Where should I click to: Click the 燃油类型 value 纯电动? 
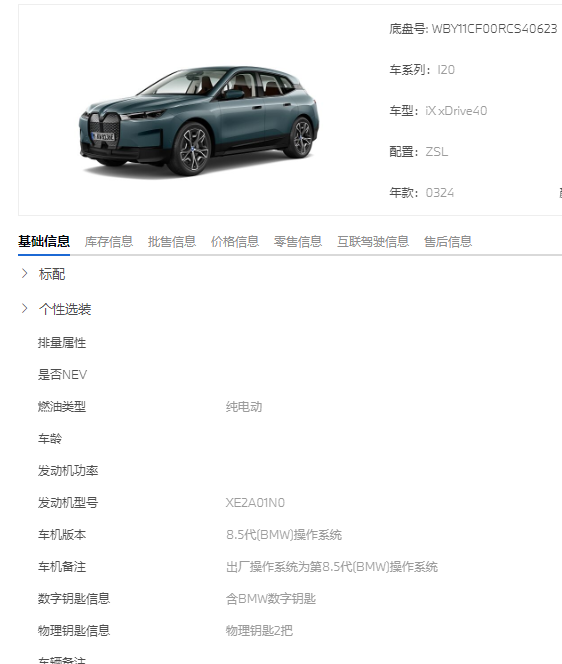tap(244, 407)
